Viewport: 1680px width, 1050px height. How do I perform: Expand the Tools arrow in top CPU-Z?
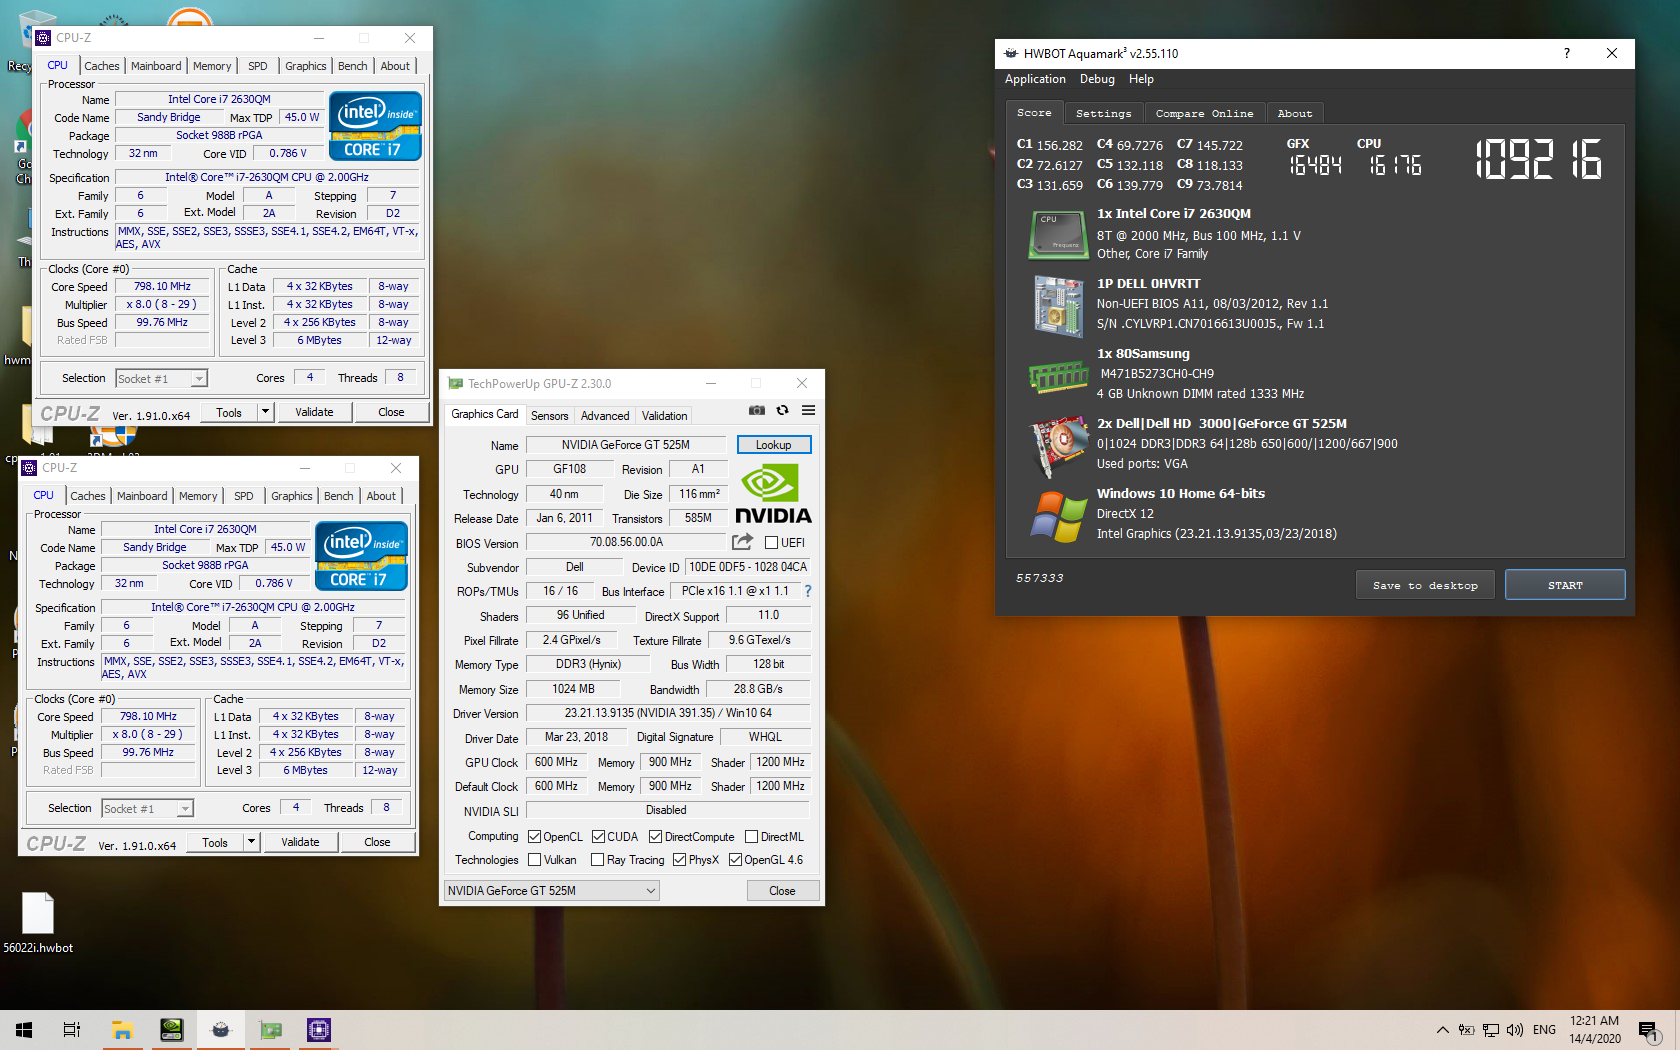(x=265, y=412)
